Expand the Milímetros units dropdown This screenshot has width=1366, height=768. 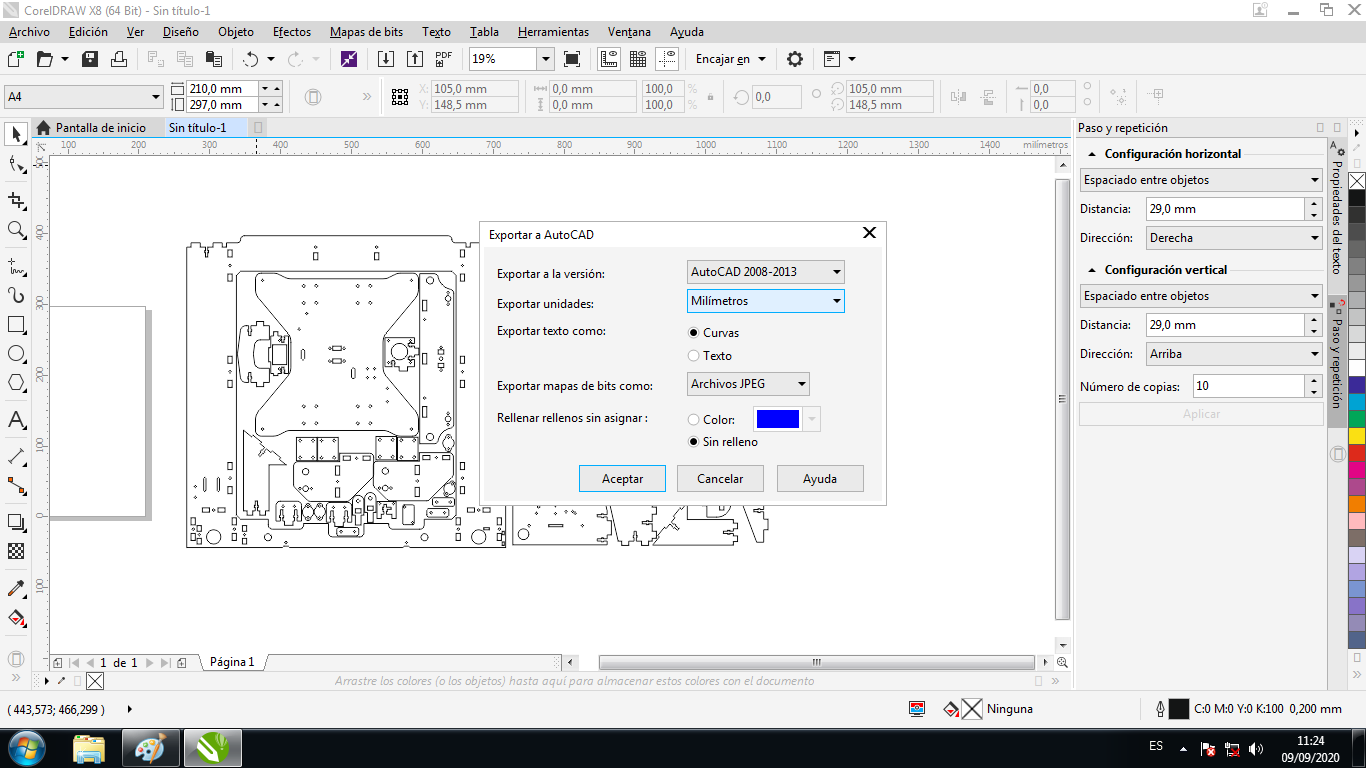(765, 301)
